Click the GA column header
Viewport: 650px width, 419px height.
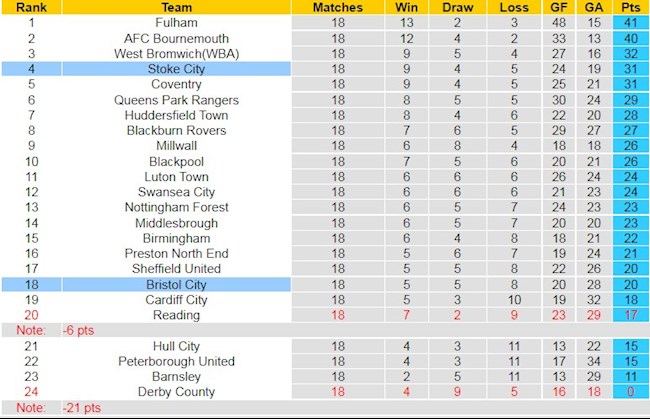pos(595,7)
